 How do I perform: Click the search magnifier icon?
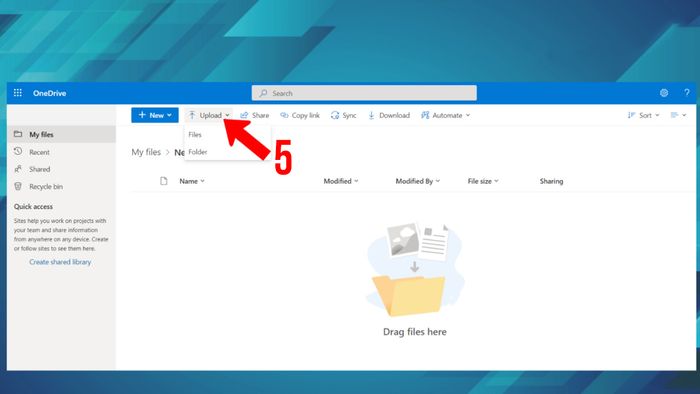point(263,93)
